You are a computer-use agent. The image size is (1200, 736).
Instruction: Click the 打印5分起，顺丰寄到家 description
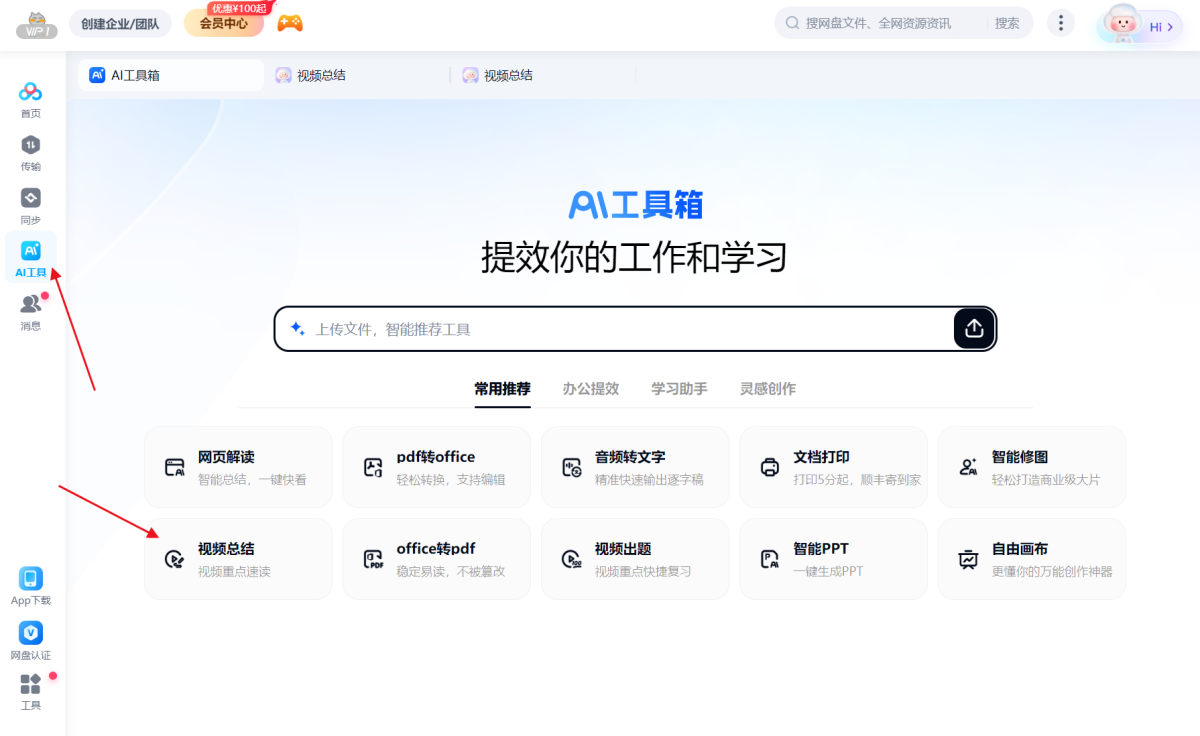click(x=857, y=480)
